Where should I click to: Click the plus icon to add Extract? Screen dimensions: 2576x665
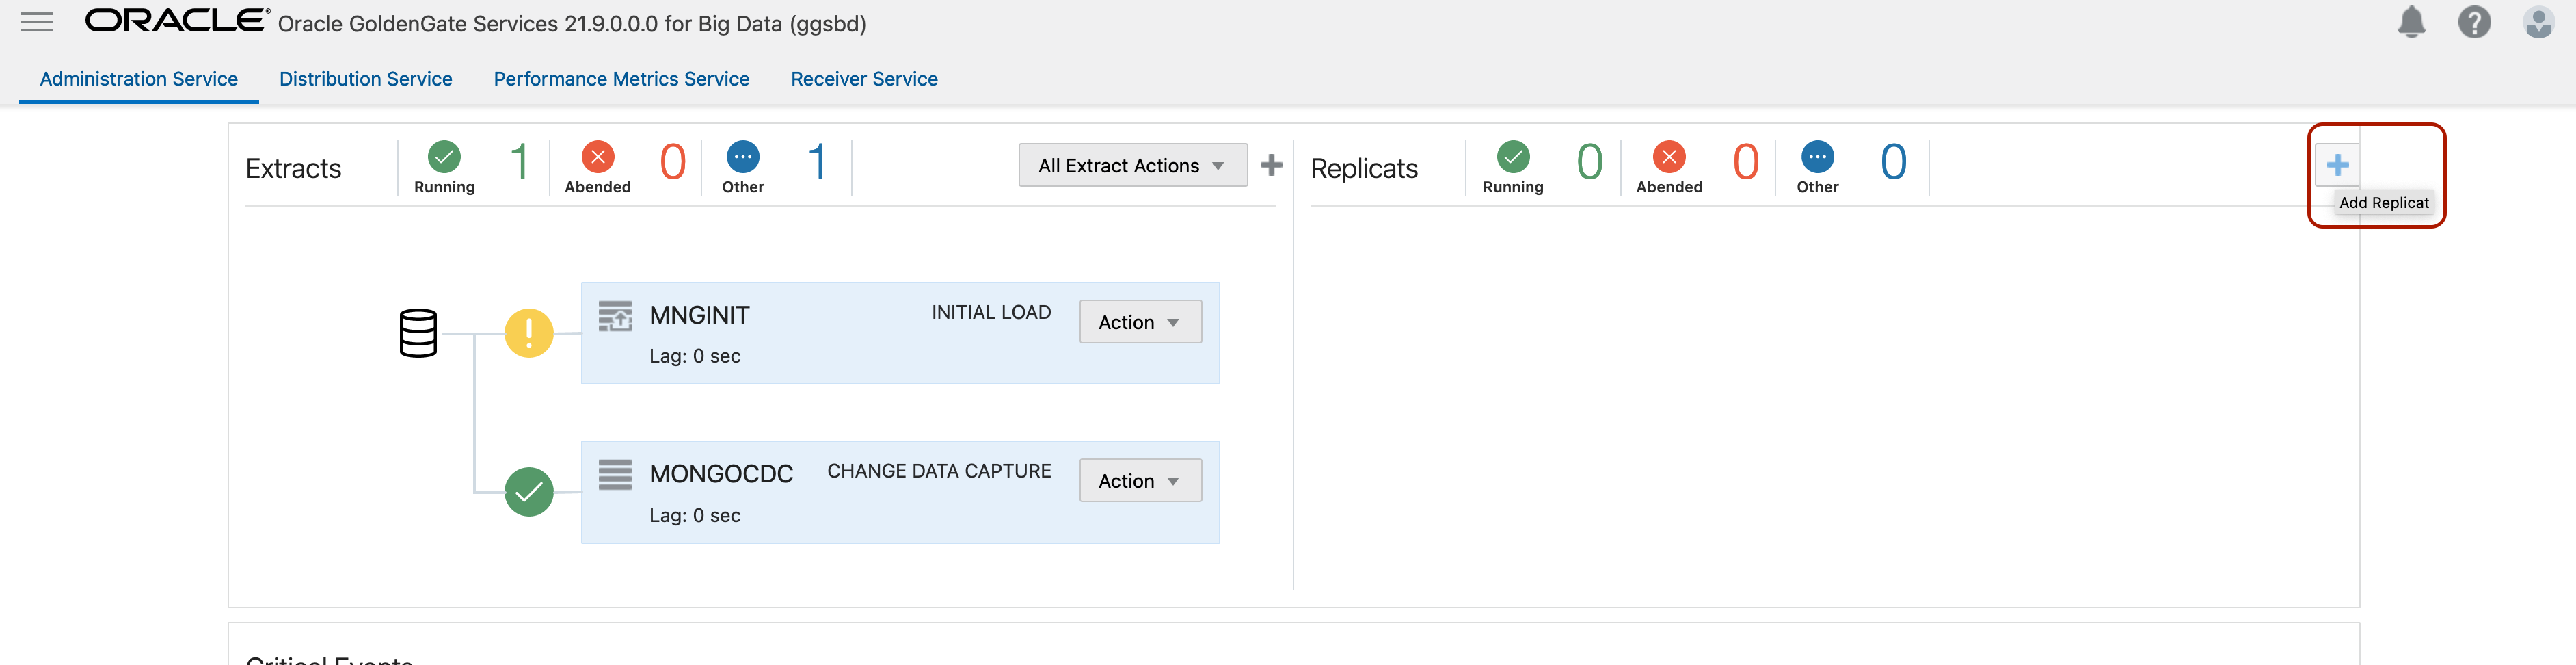[x=1271, y=165]
